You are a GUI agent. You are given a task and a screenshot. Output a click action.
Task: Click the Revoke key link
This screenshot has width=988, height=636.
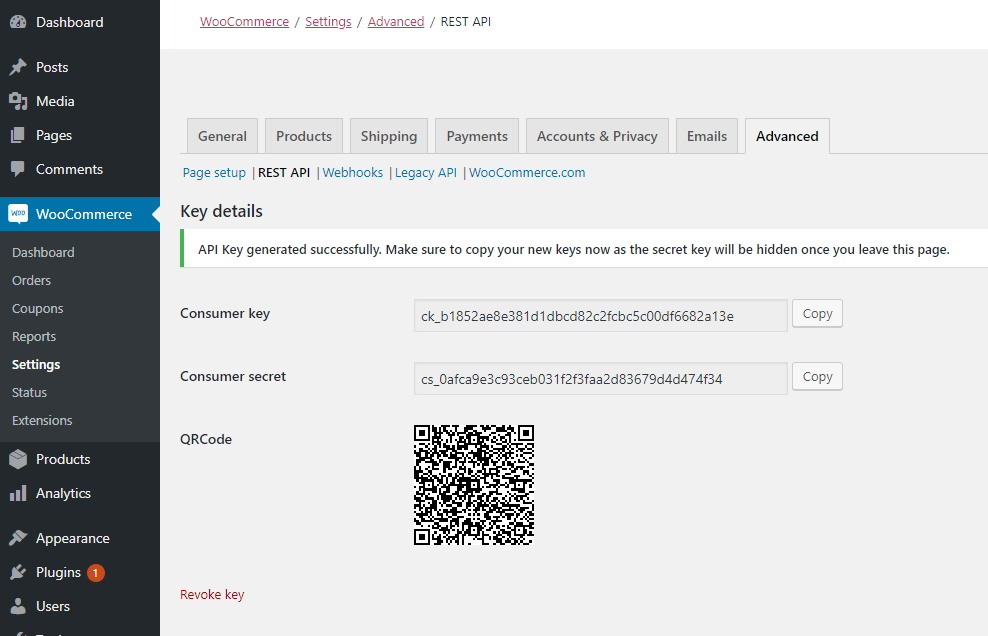[212, 594]
